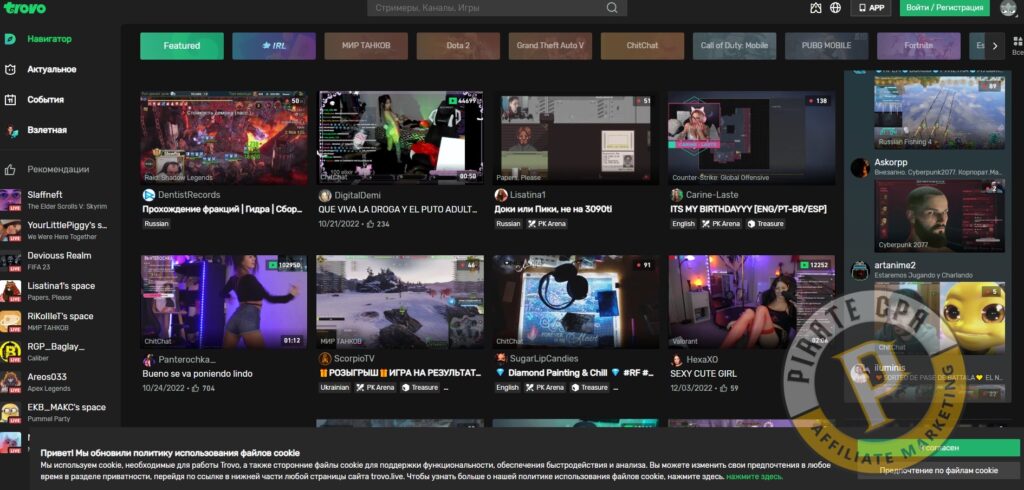Click Askorpp avatar in right panel
1024x490 pixels.
(x=859, y=167)
